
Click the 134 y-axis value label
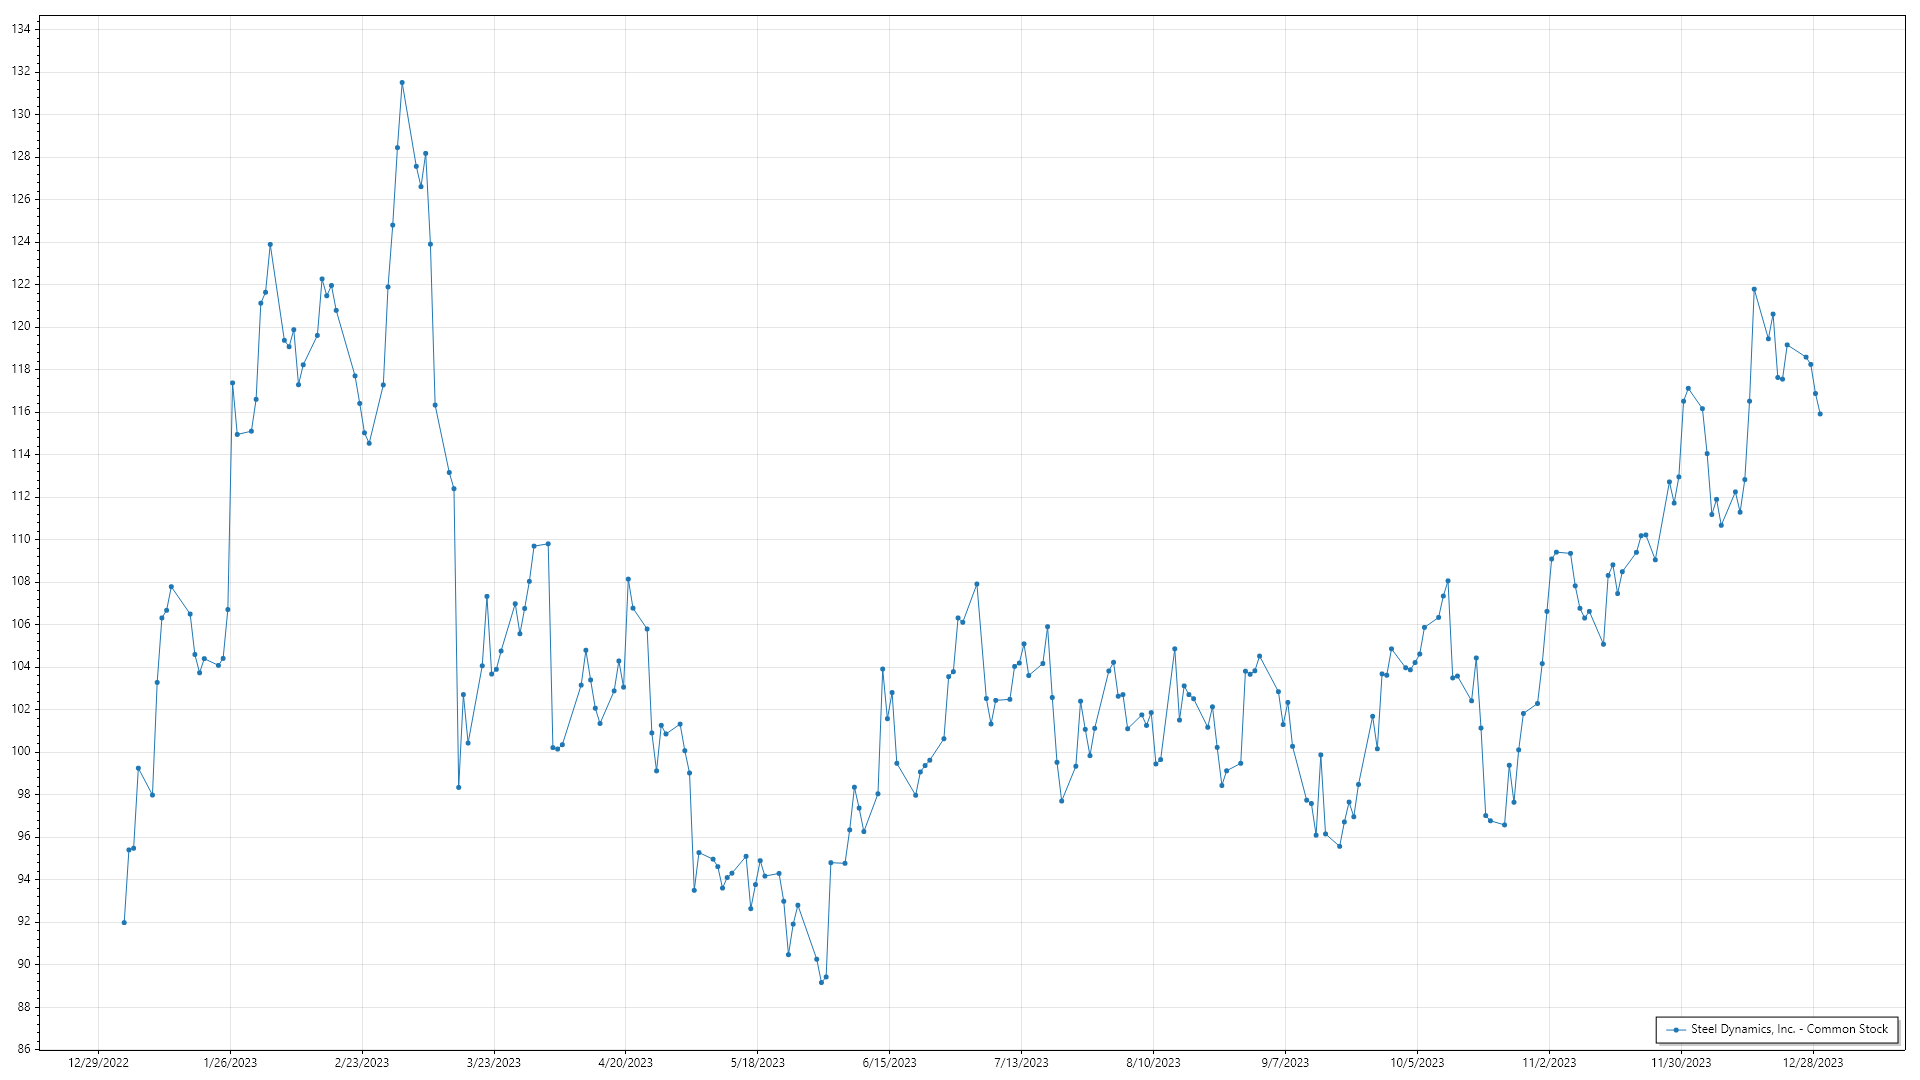pos(21,29)
